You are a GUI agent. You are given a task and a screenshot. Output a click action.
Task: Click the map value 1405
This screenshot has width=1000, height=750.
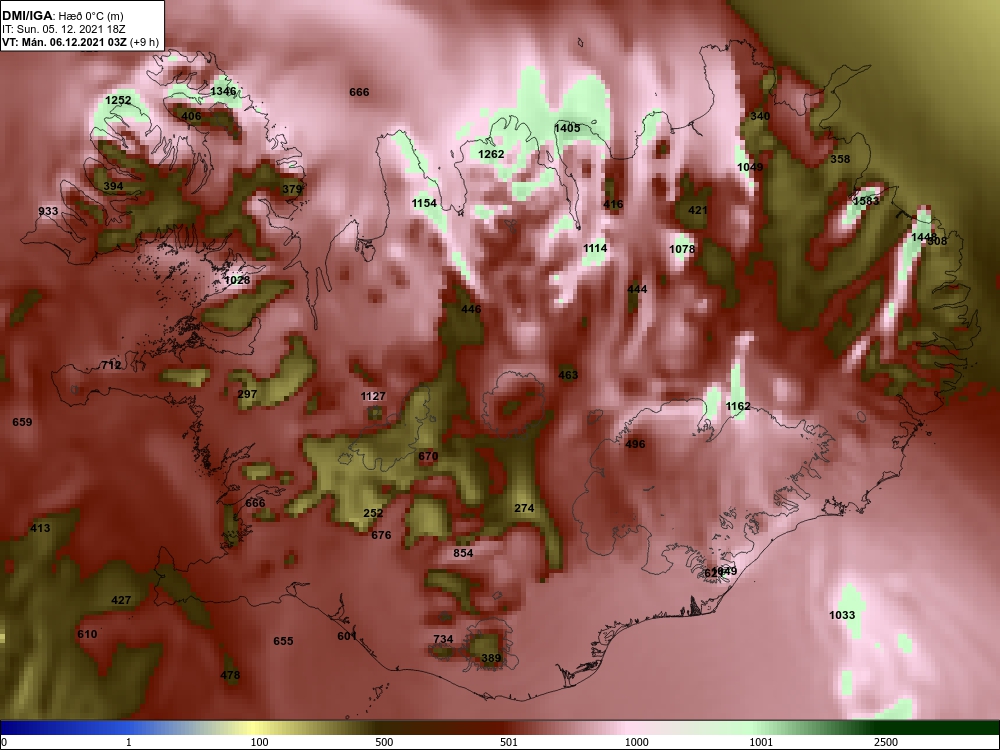567,128
